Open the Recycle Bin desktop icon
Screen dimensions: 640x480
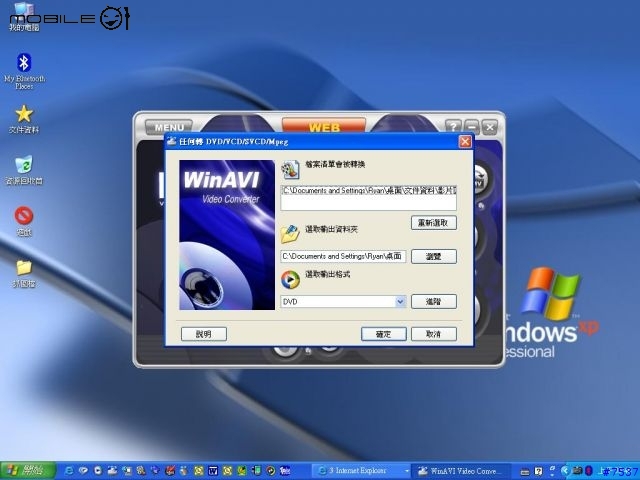[24, 170]
